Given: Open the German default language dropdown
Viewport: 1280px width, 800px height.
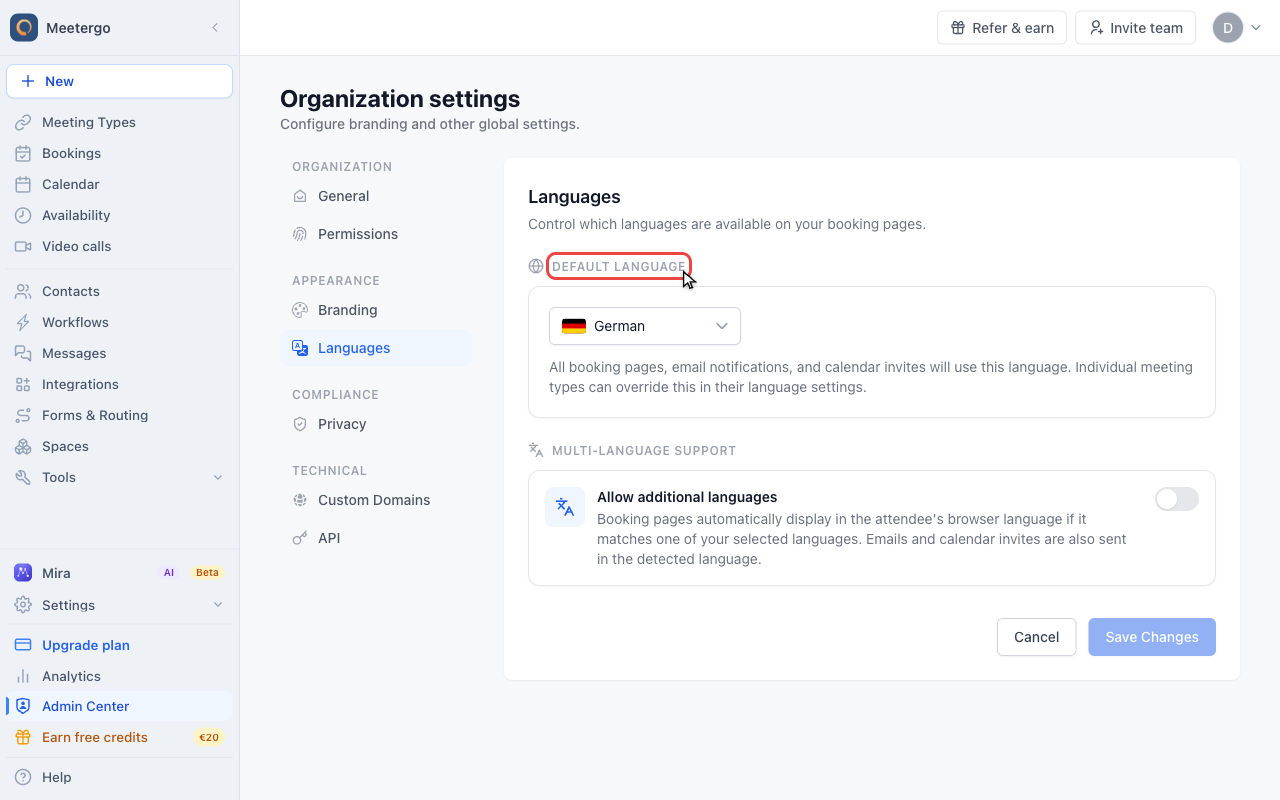Looking at the screenshot, I should 645,326.
